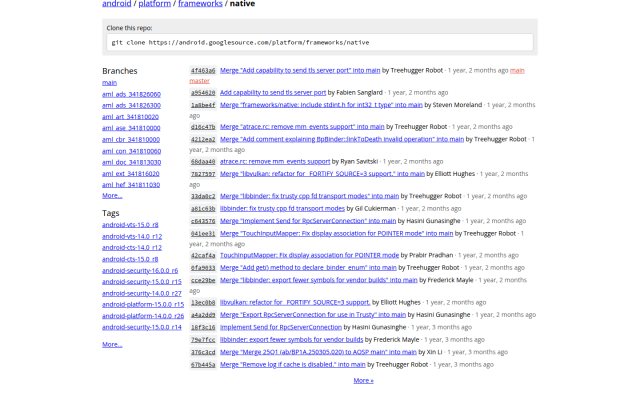640x400 pixels.
Task: Click the red master ref label
Action: 200,81
